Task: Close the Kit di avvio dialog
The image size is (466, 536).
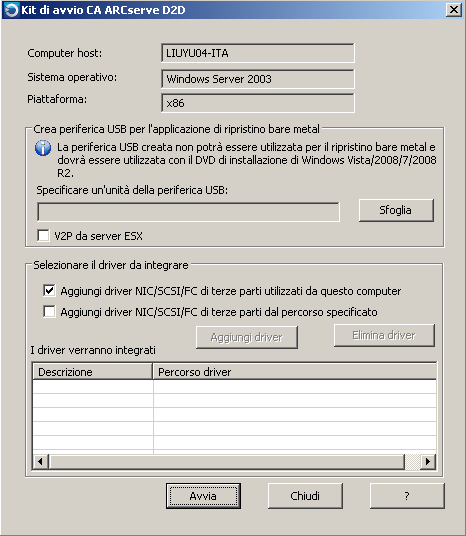Action: click(x=454, y=10)
